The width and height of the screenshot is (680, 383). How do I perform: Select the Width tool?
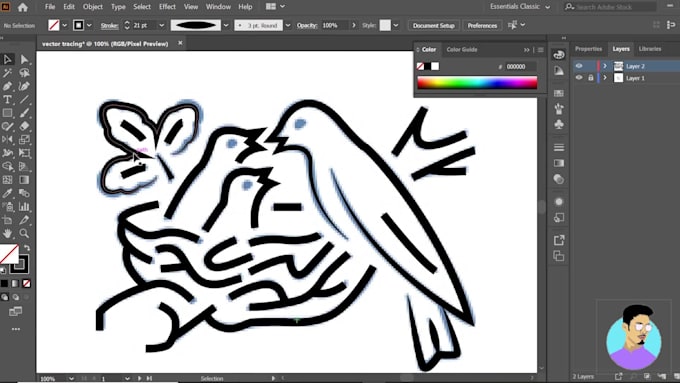tap(7, 153)
